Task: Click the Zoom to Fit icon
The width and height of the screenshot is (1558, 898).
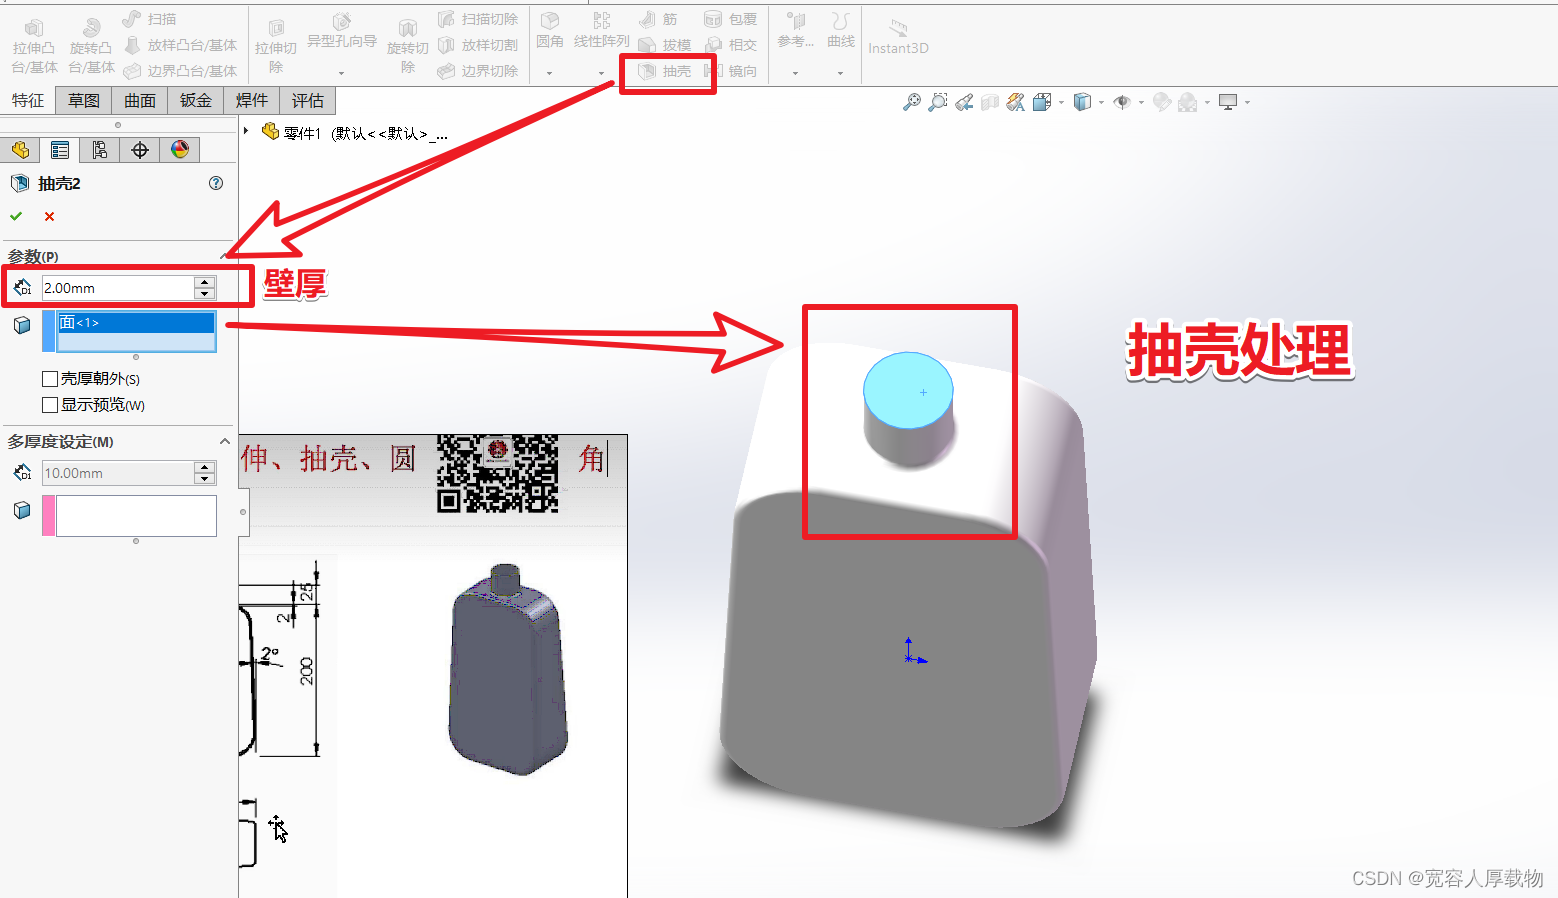Action: coord(911,102)
